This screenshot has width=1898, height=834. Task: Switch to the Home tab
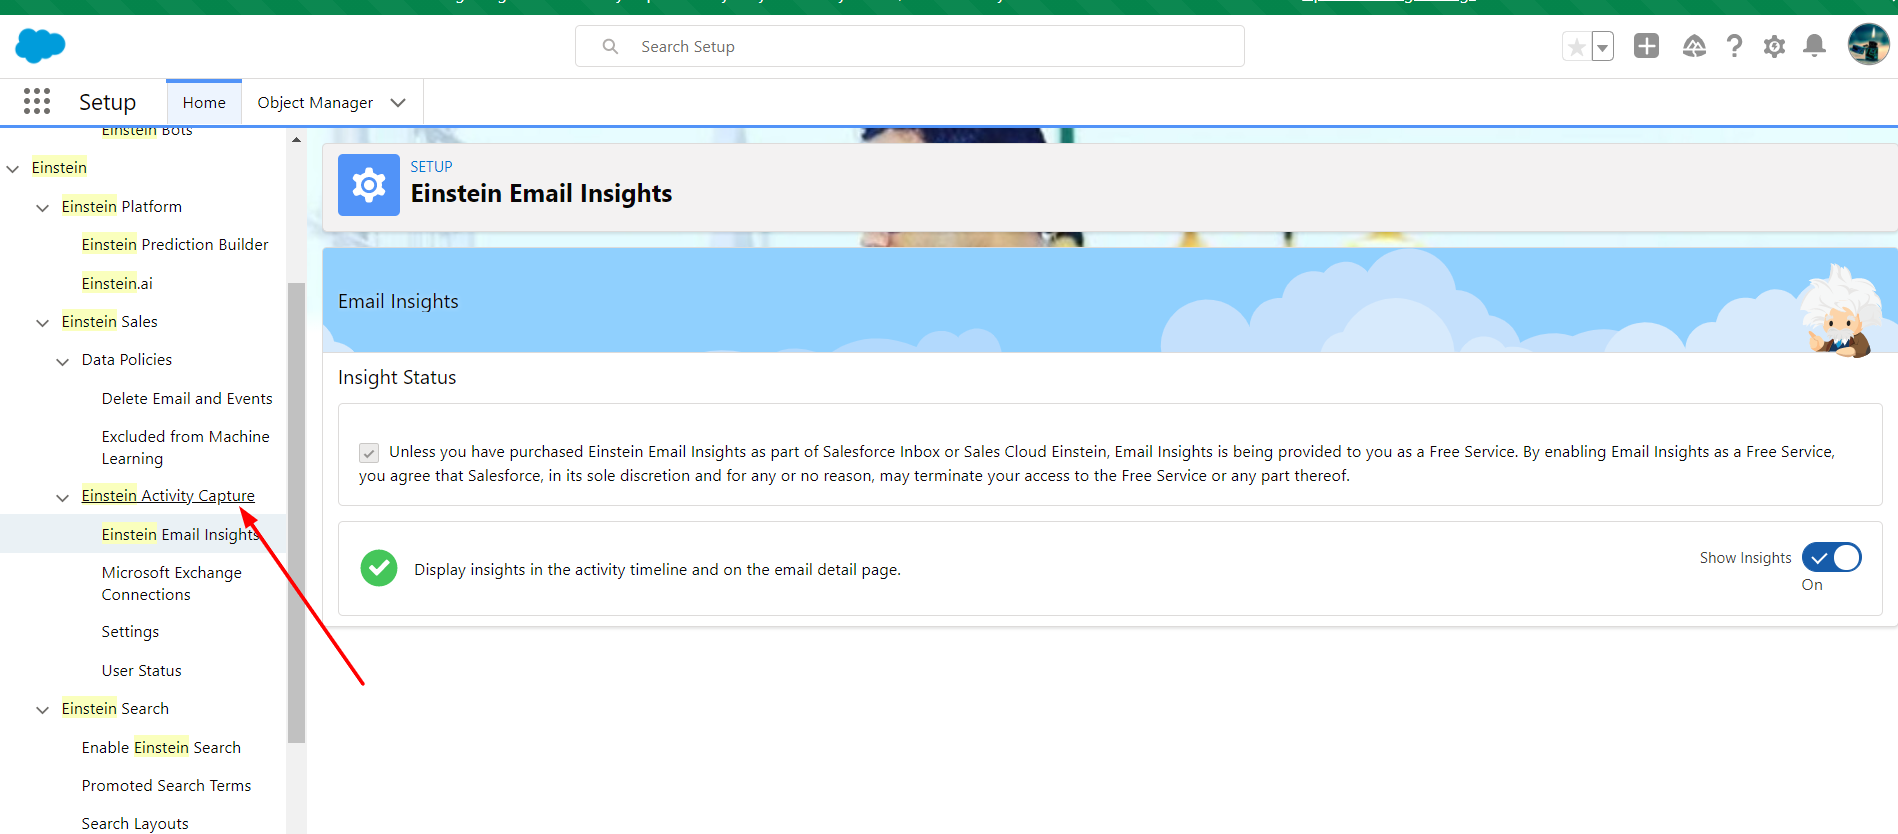tap(204, 103)
